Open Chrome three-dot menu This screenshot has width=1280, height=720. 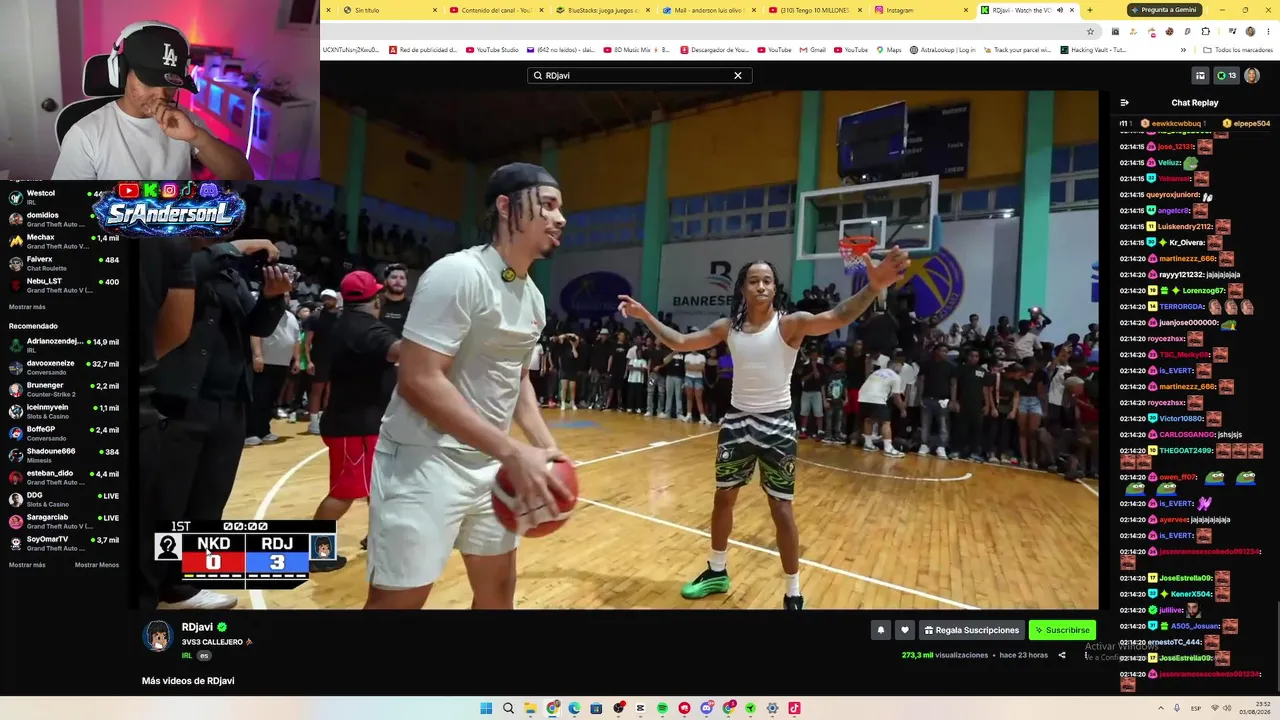(x=1268, y=31)
